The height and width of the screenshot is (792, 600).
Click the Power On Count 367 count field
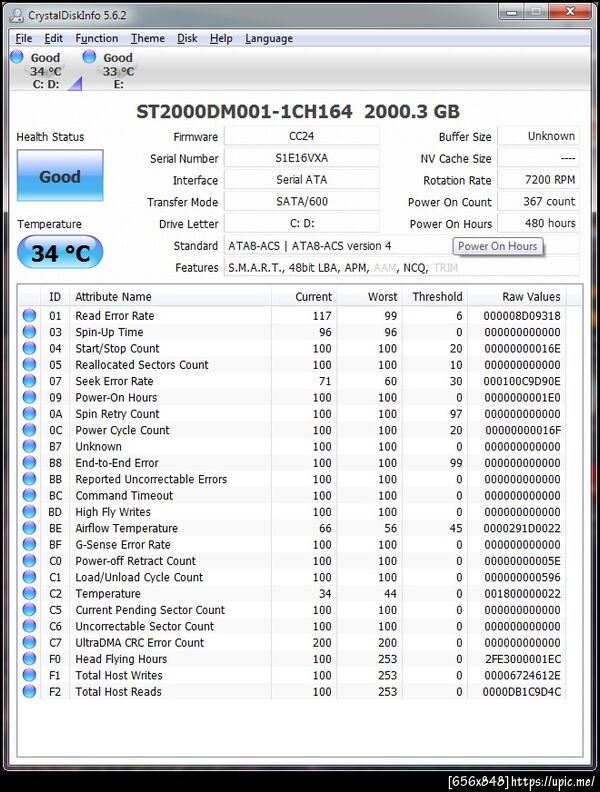click(x=538, y=202)
